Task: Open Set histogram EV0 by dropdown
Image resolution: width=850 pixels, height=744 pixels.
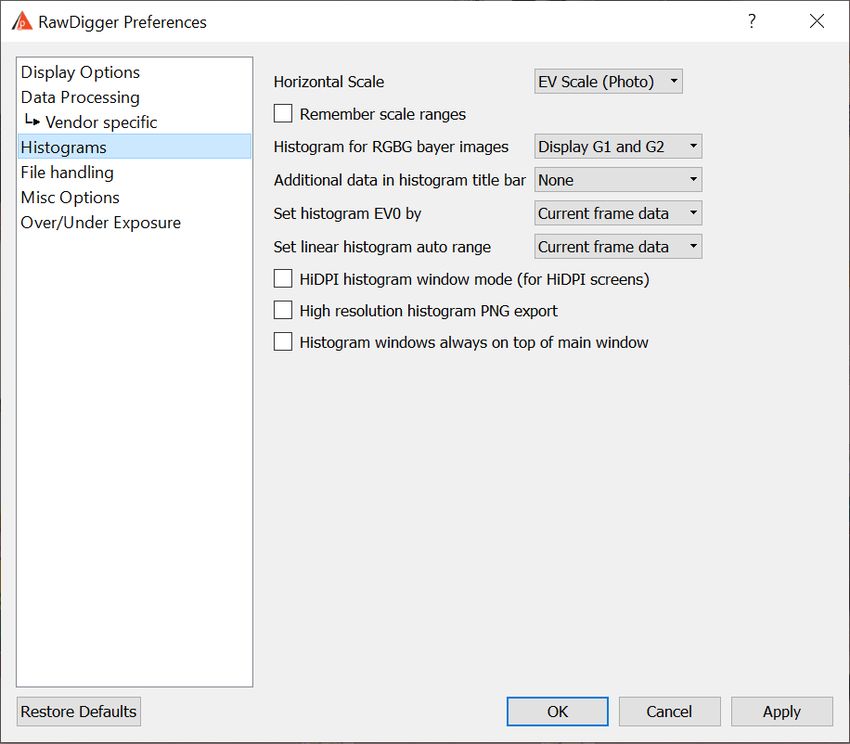Action: tap(618, 213)
